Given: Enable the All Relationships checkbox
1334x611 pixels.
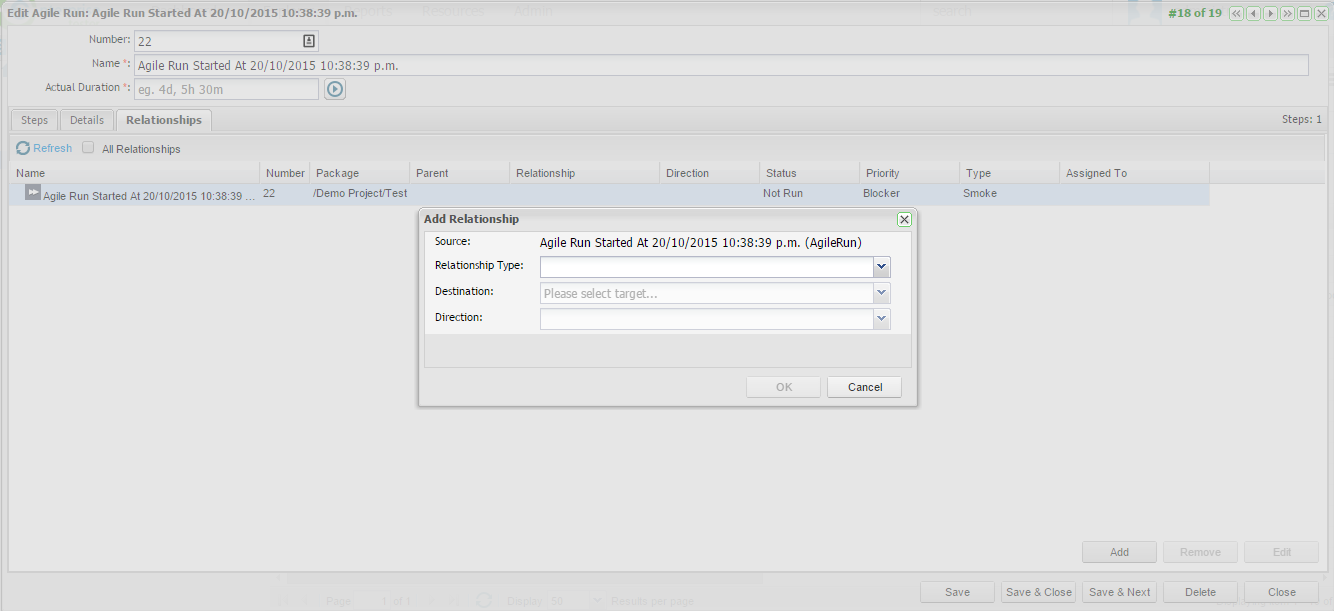Looking at the screenshot, I should coord(88,148).
